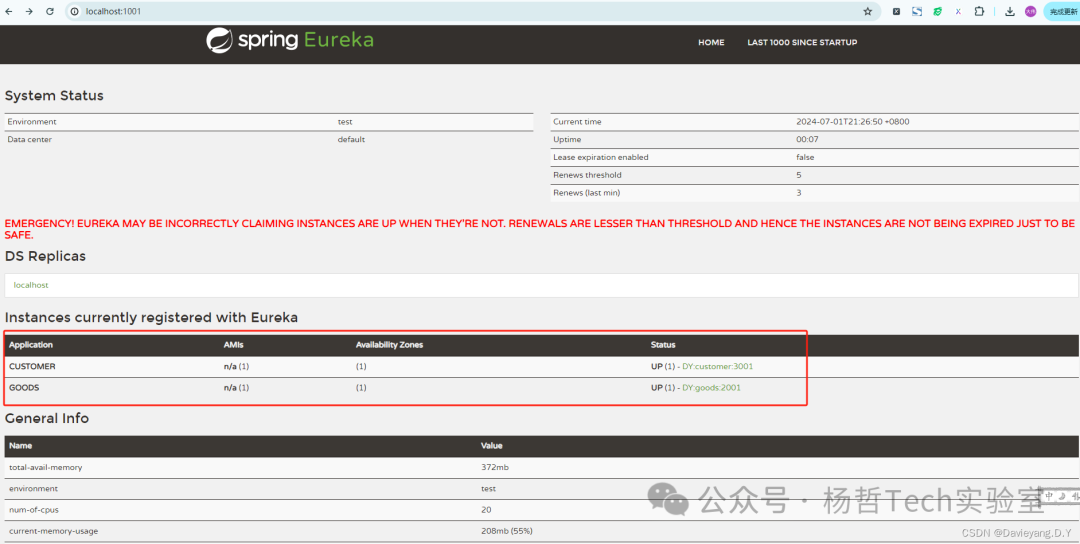Click the General Info heading

point(47,419)
